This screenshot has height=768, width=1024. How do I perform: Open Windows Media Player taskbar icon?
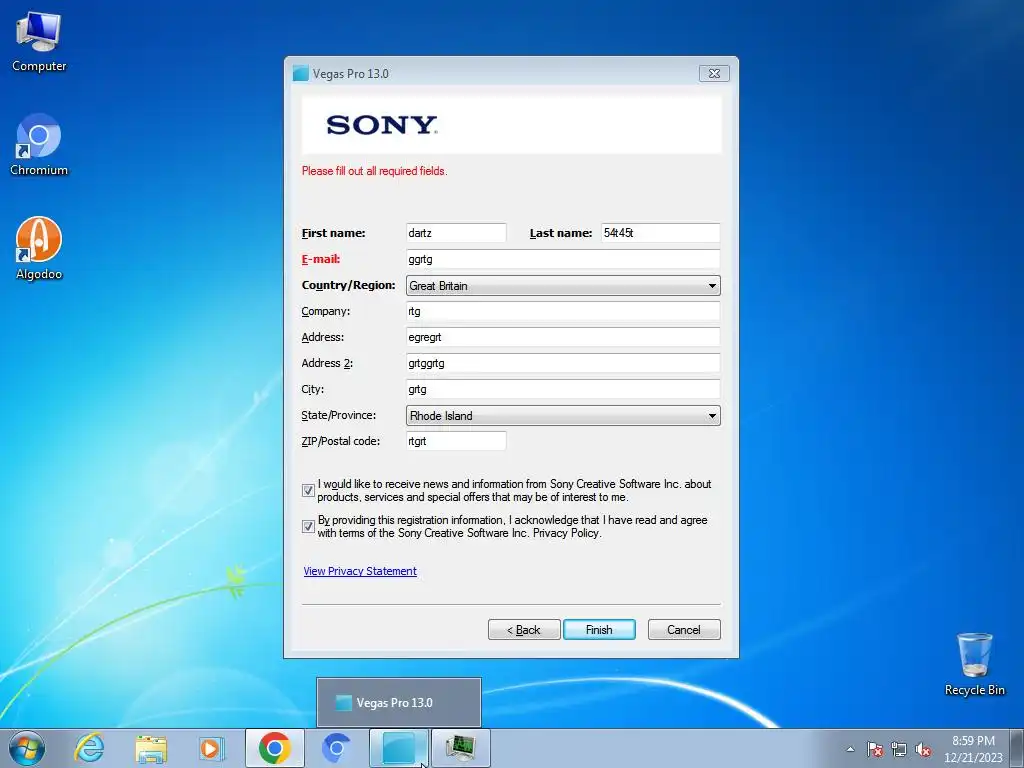coord(212,748)
